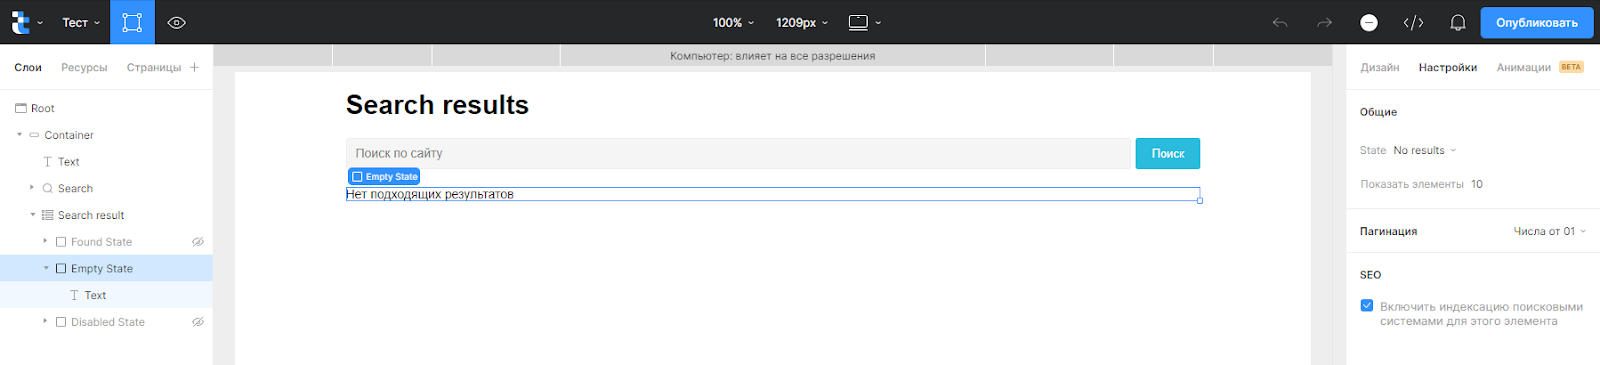Click the Root frame icon
The width and height of the screenshot is (1600, 365).
click(20, 108)
